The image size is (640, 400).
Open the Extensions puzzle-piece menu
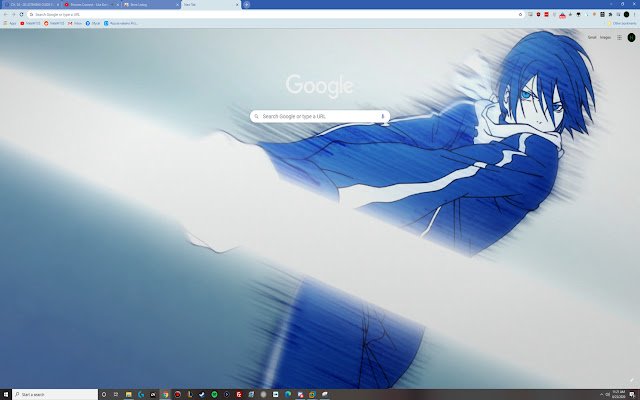pos(610,14)
